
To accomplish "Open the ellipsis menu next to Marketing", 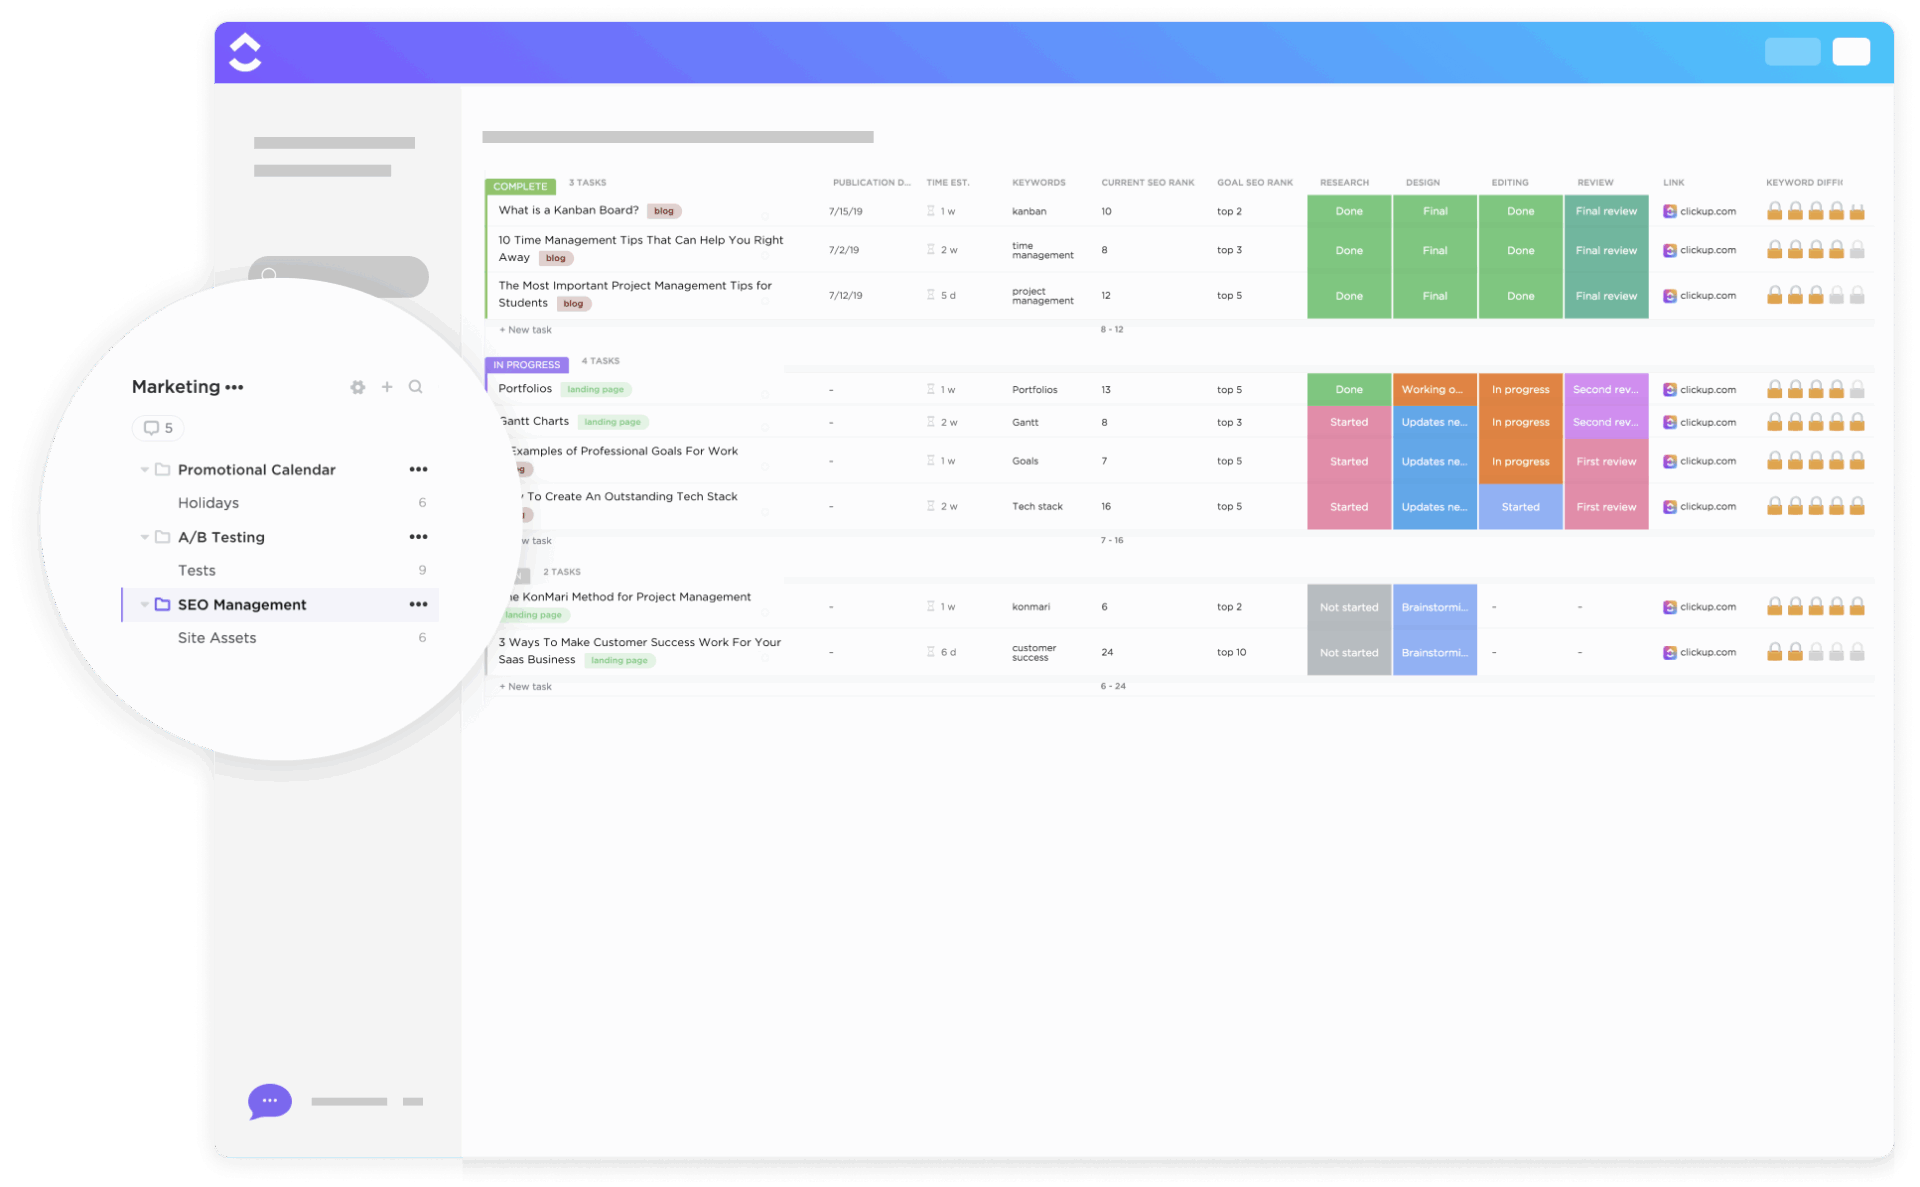I will tap(234, 387).
